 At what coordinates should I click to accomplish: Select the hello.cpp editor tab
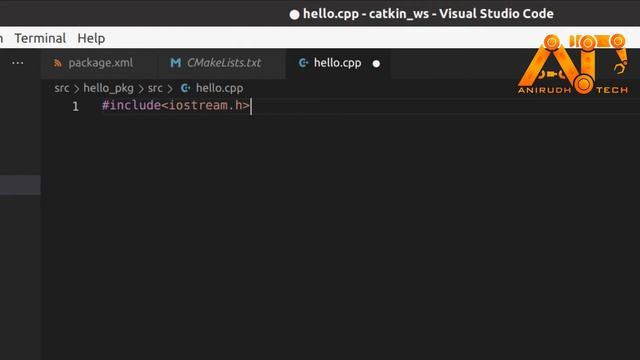pyautogui.click(x=337, y=63)
